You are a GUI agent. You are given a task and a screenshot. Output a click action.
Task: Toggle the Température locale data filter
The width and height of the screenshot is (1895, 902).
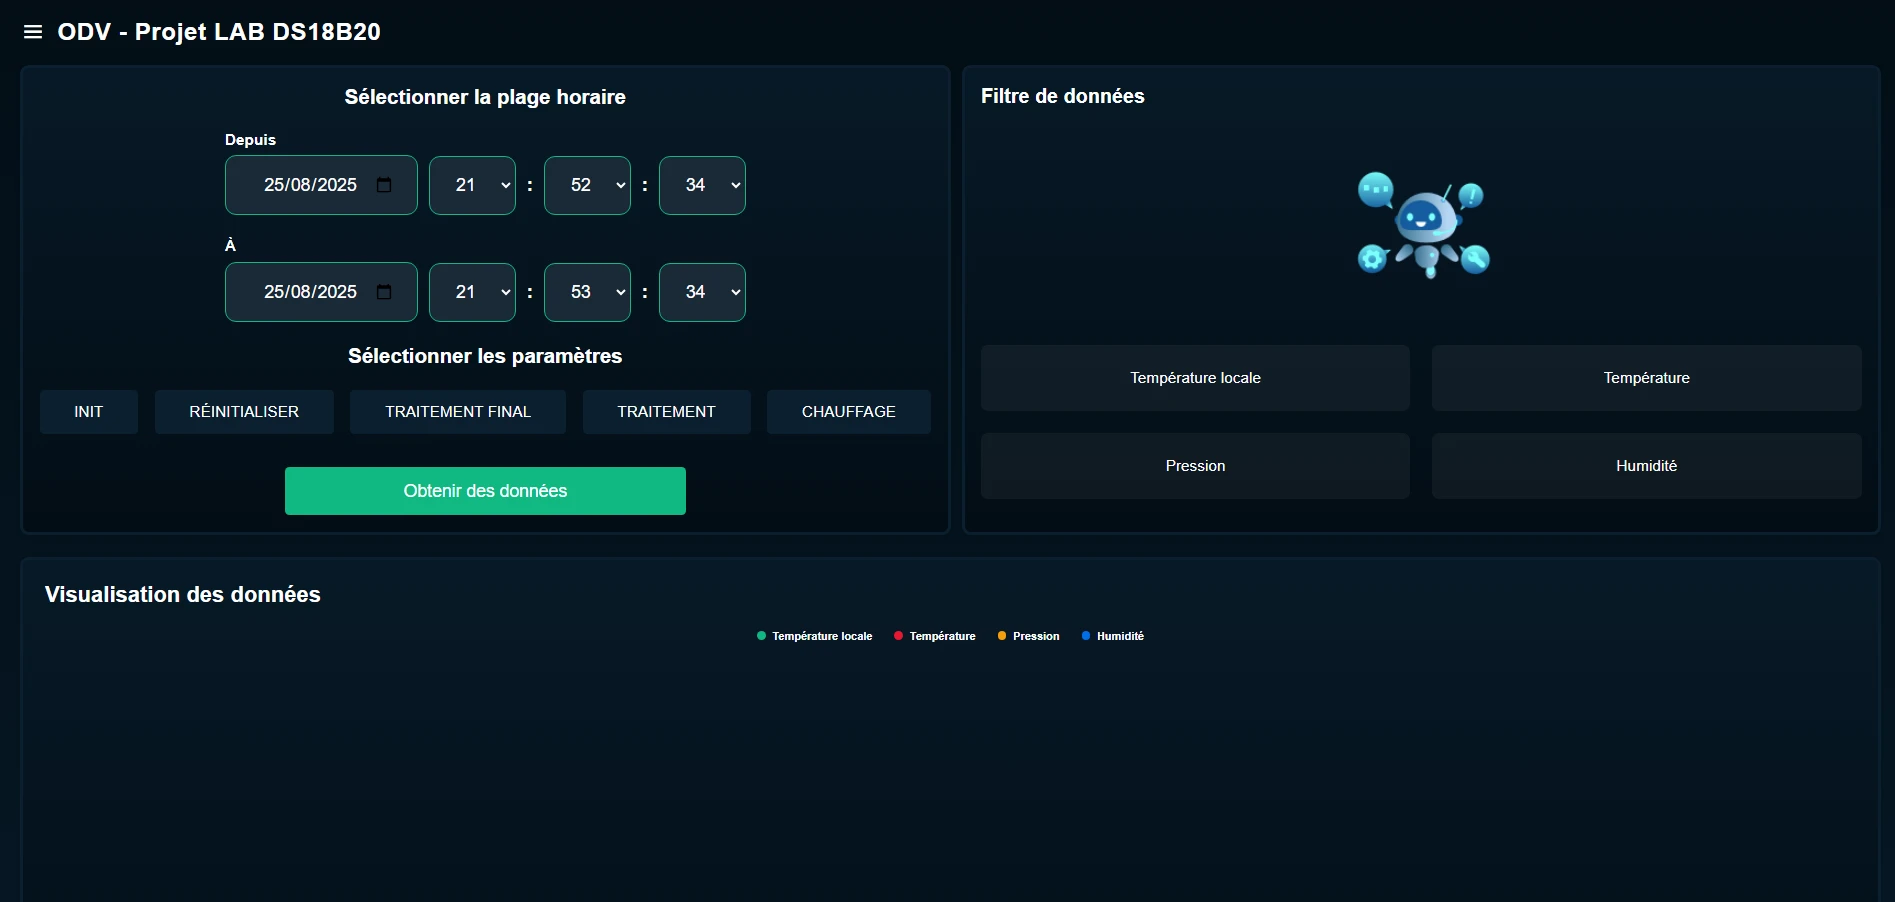1194,378
